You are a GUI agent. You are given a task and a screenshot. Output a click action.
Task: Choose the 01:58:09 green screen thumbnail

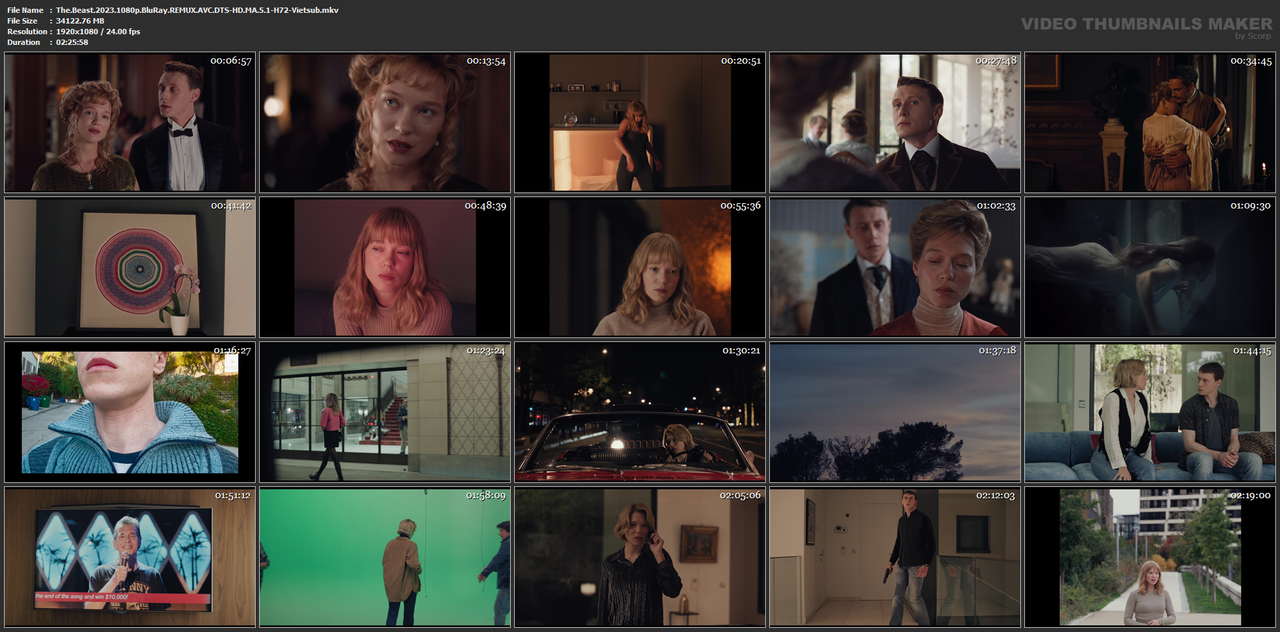pos(385,557)
